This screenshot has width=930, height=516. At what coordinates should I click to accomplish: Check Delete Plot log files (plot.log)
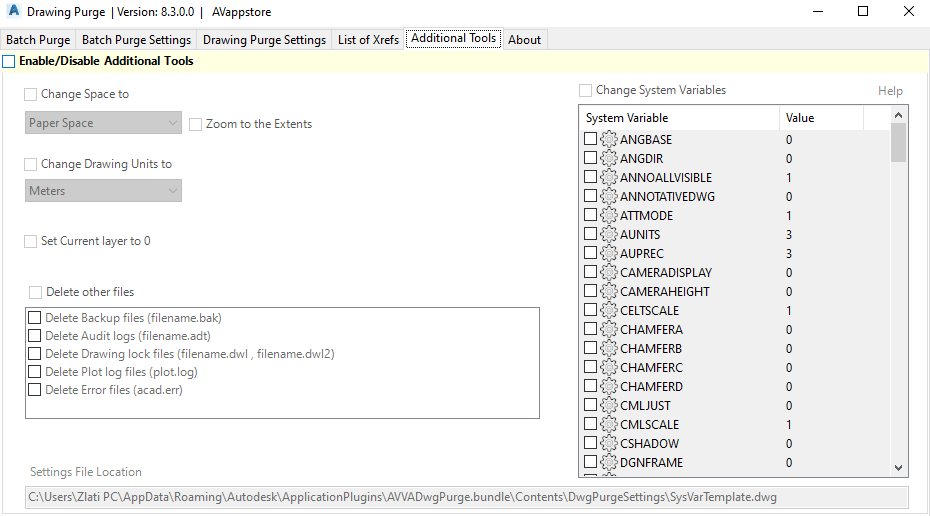(x=34, y=372)
